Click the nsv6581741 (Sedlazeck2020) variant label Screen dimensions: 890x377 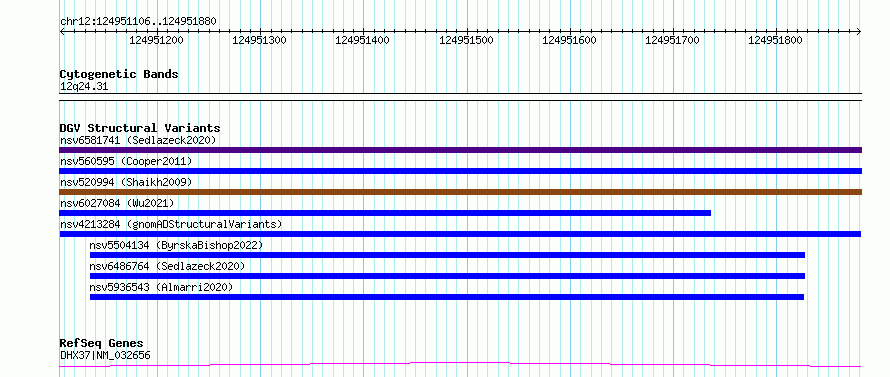coord(138,140)
